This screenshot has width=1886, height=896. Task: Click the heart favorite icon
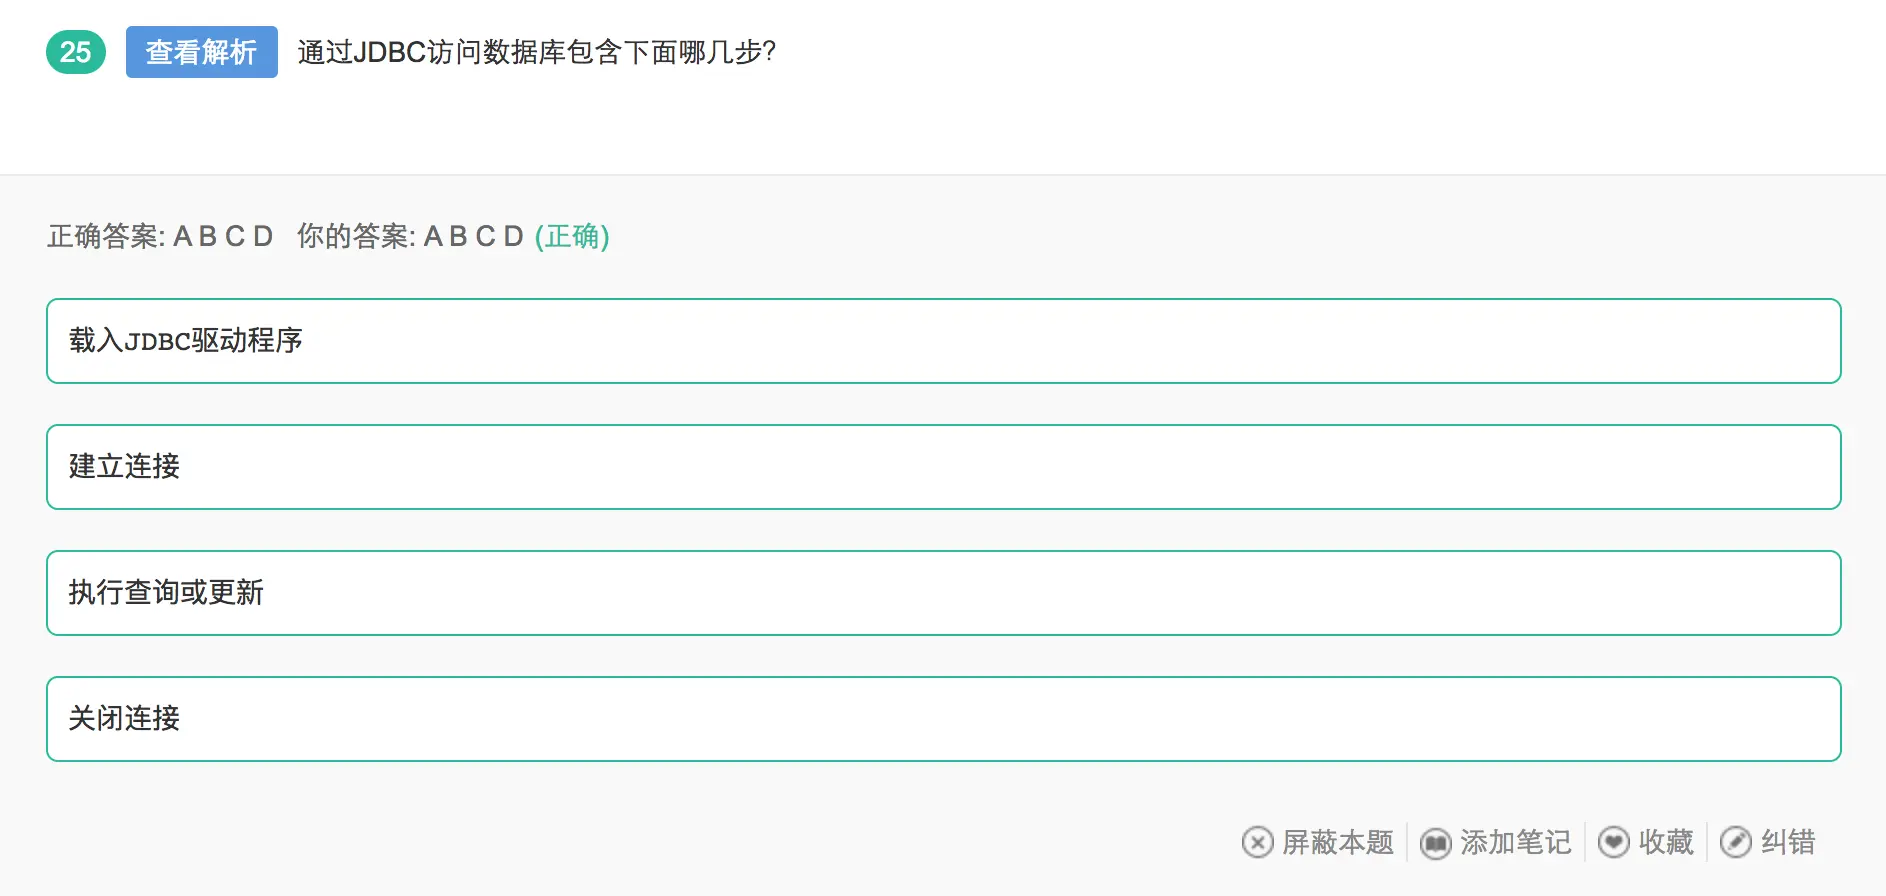[1613, 842]
